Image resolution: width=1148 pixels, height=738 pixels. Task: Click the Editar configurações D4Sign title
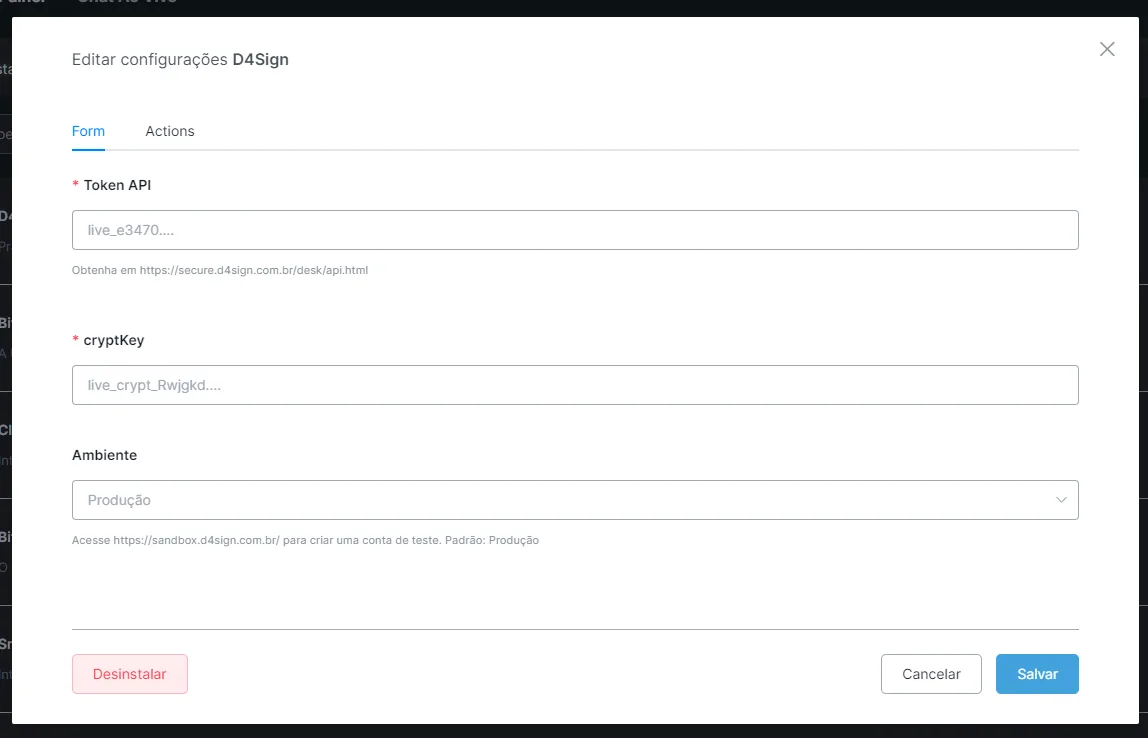[180, 59]
